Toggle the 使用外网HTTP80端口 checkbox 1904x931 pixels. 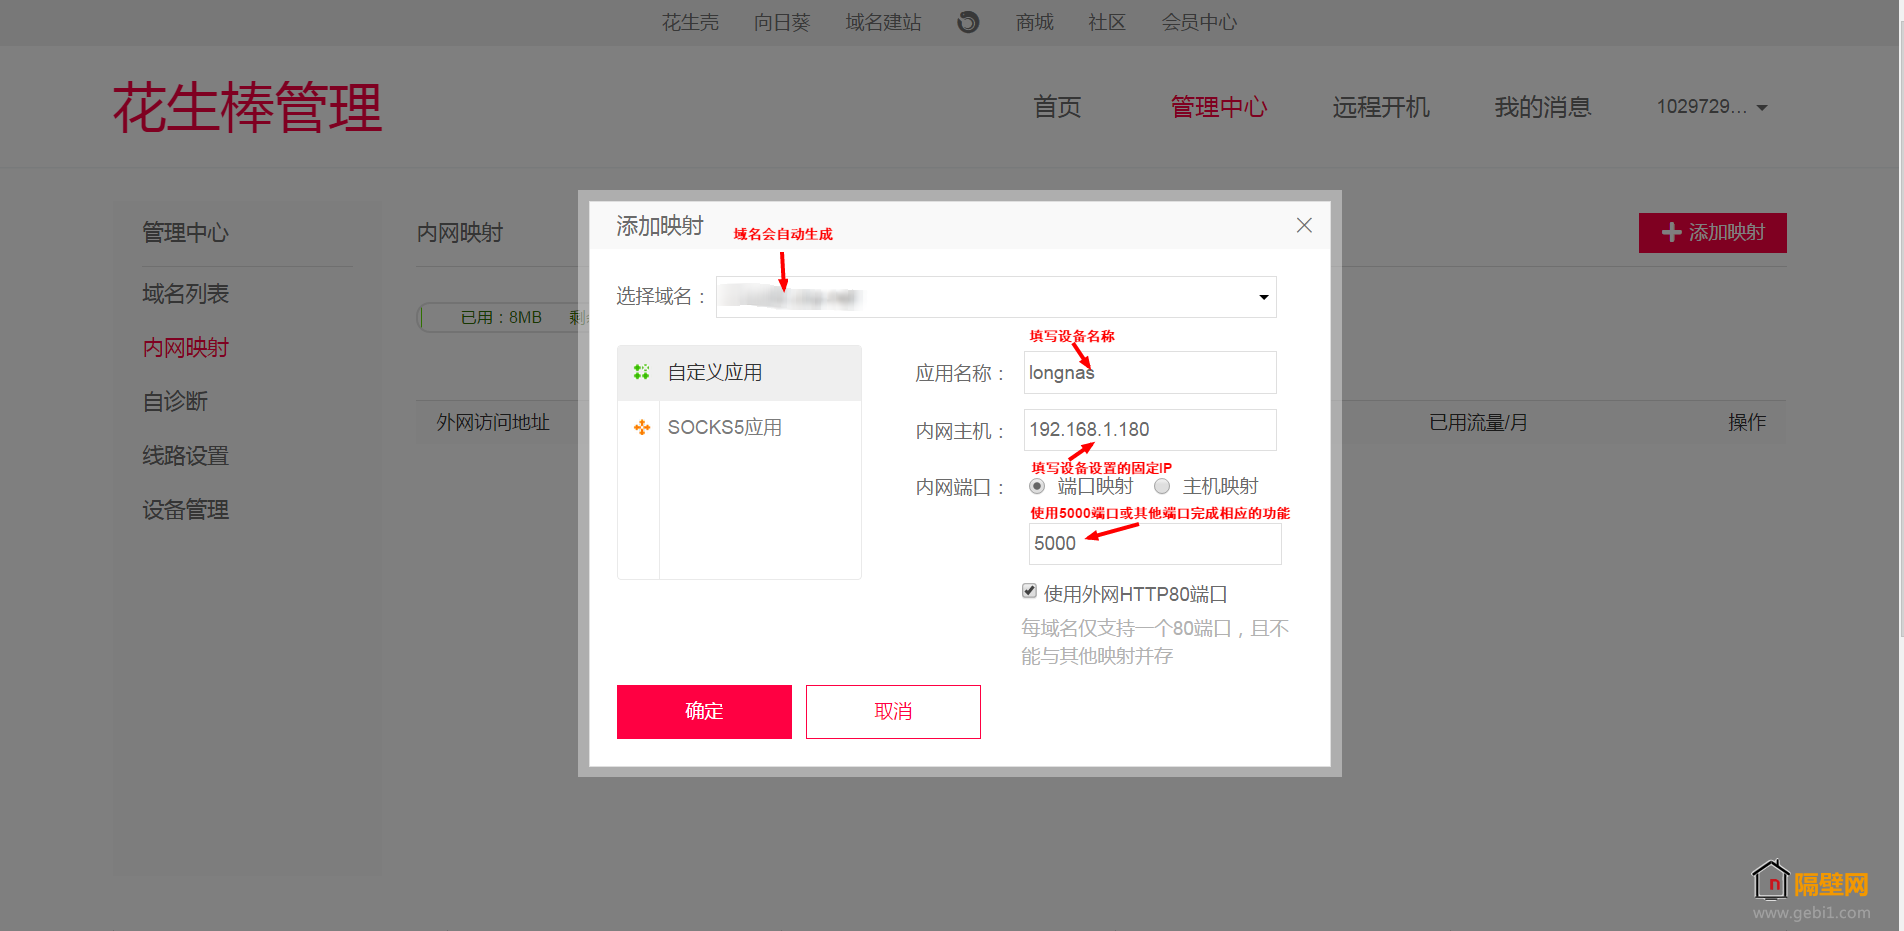(x=1029, y=591)
